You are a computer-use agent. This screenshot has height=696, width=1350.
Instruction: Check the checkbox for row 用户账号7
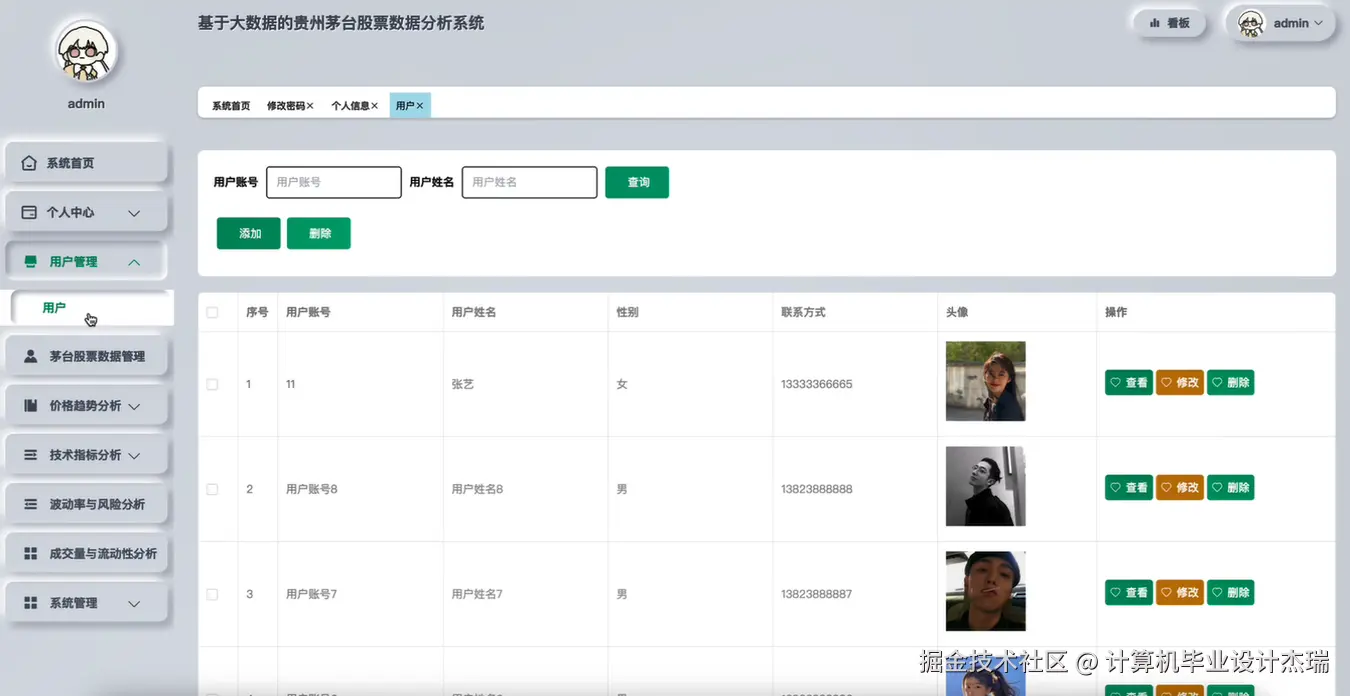(212, 594)
